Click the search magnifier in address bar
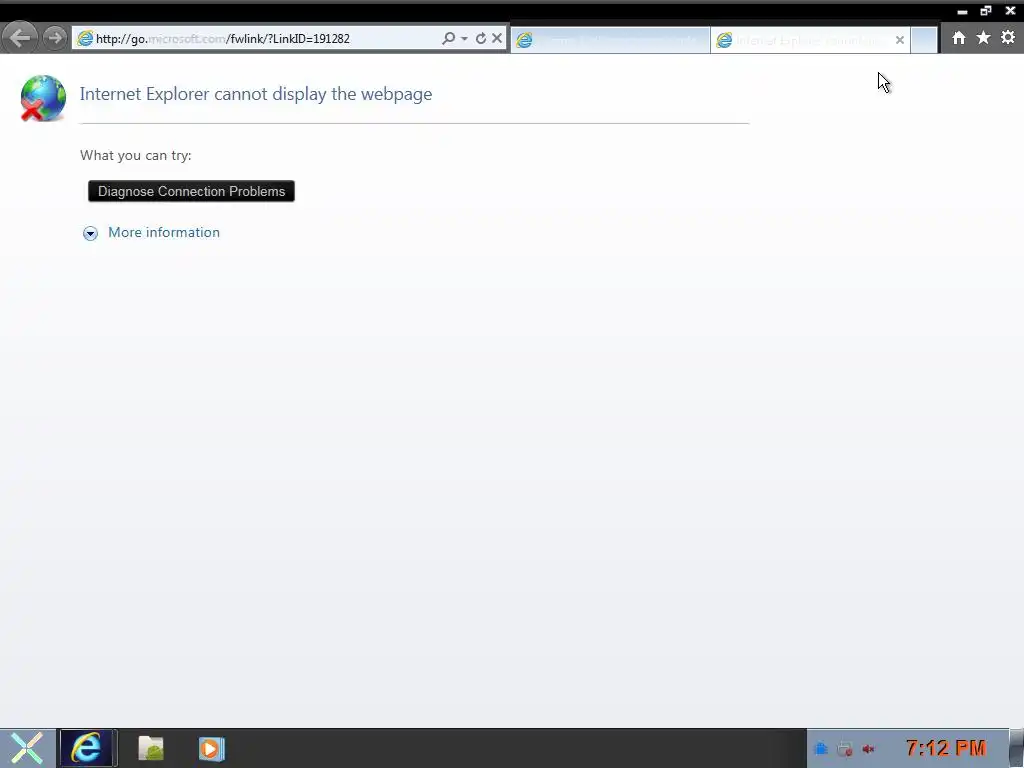 pos(448,39)
